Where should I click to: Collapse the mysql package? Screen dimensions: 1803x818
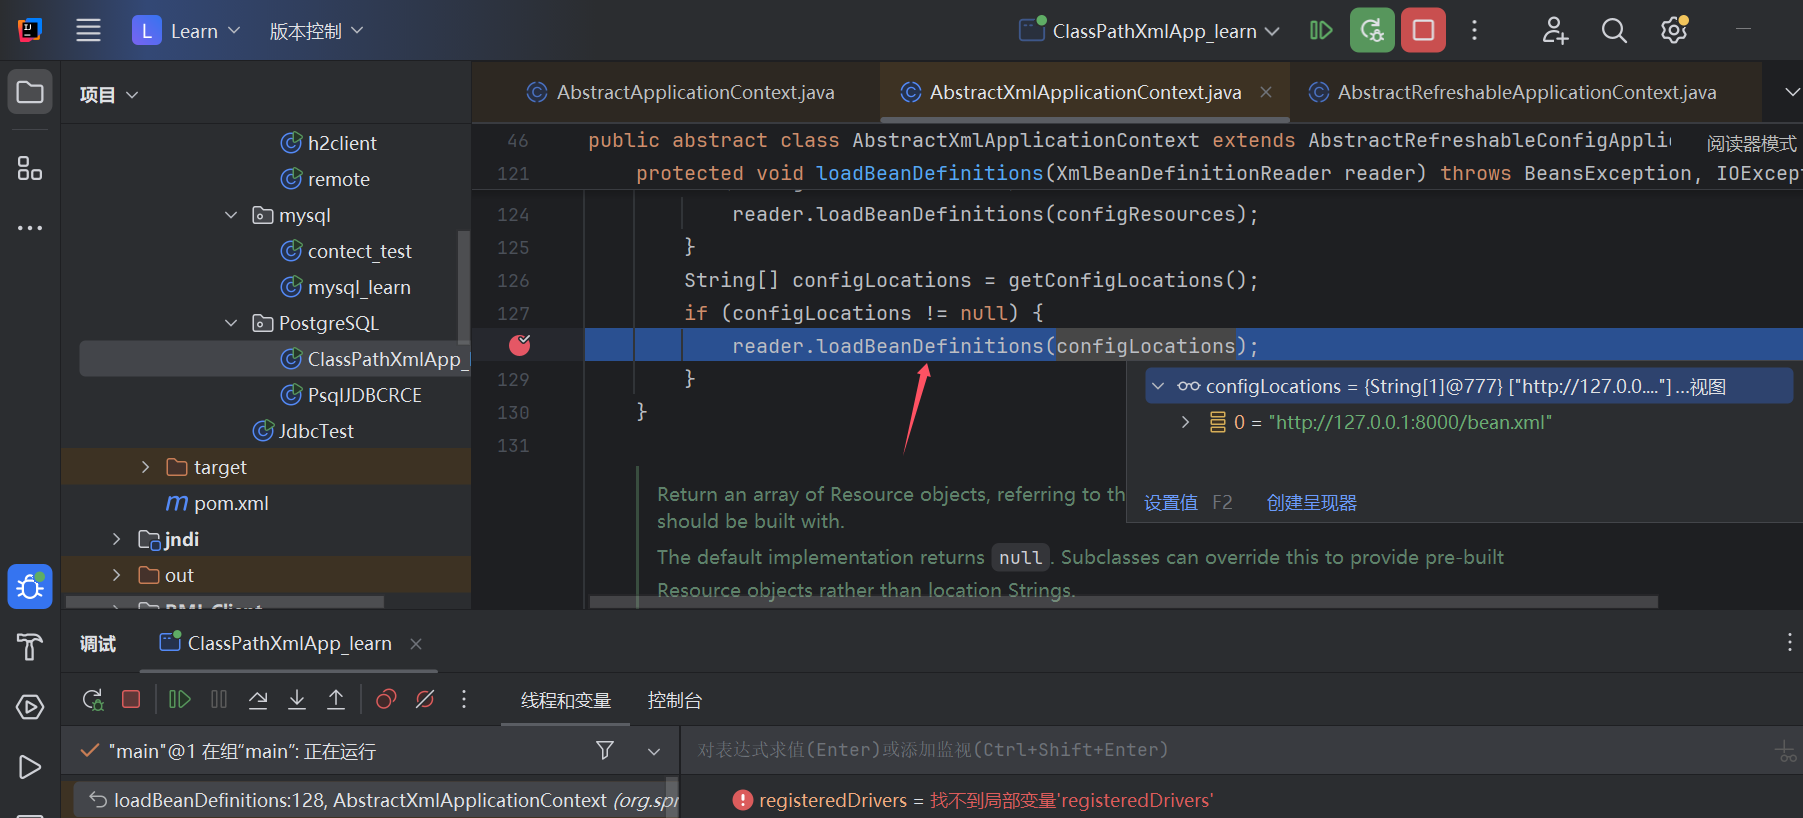231,215
